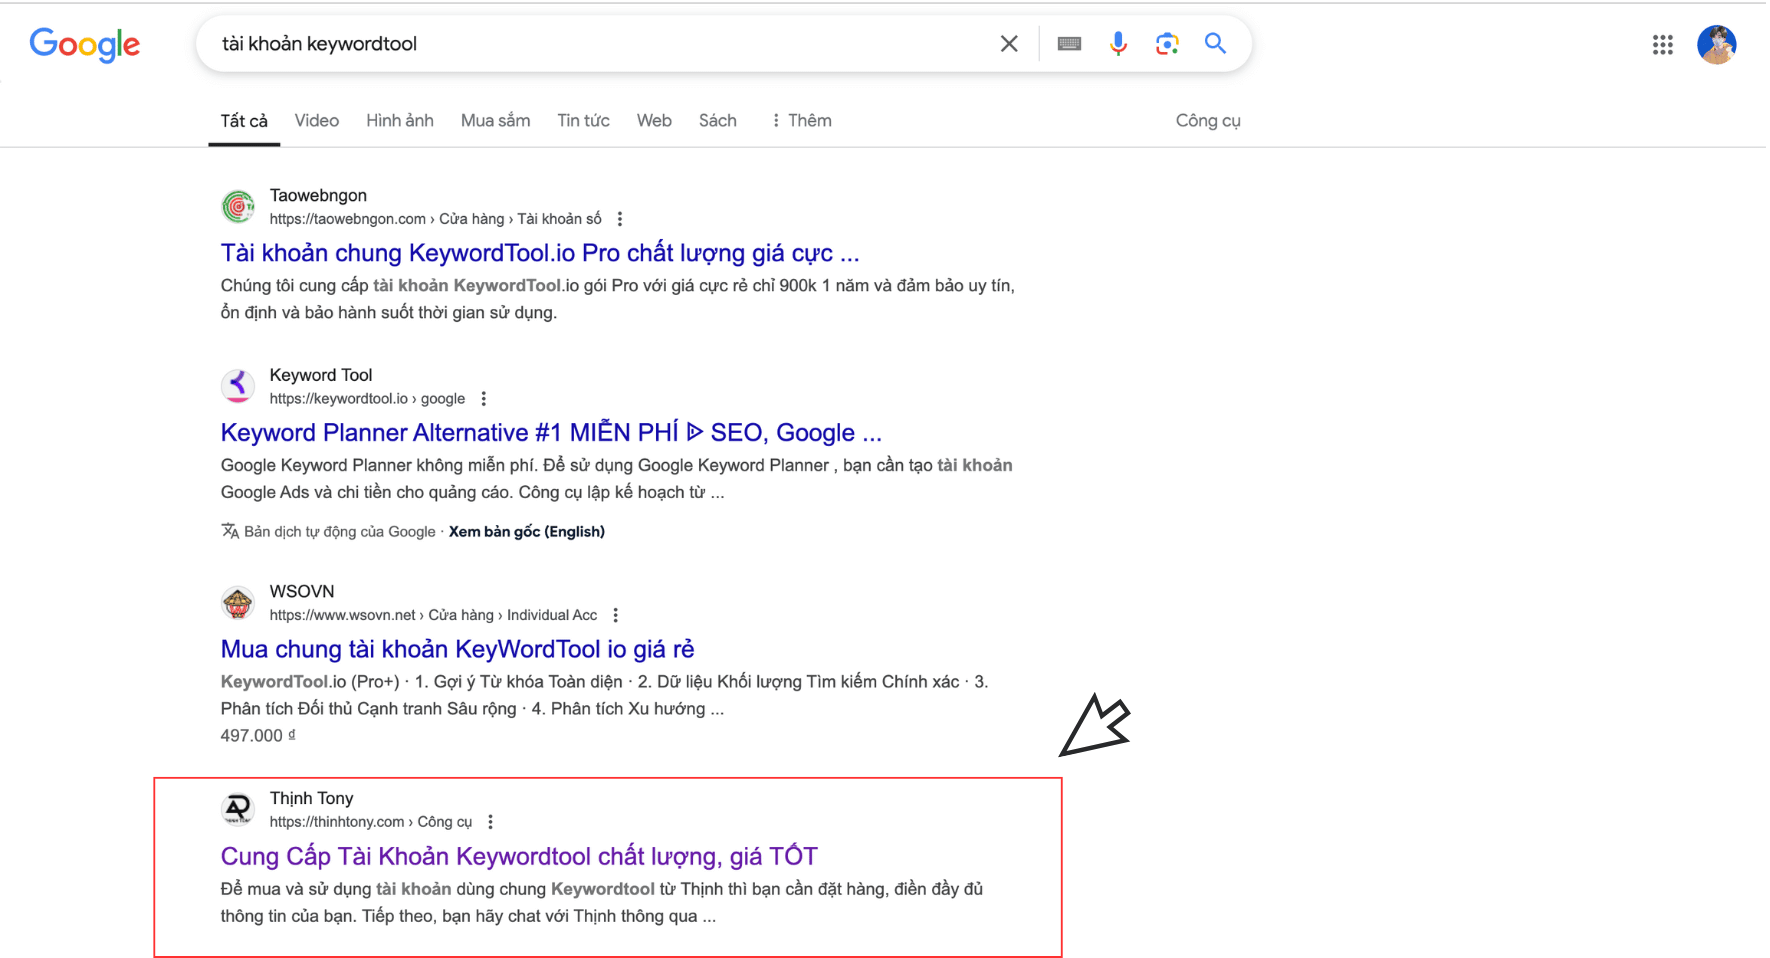The image size is (1770, 958).
Task: Click the WSOVN site name
Action: pos(302,592)
